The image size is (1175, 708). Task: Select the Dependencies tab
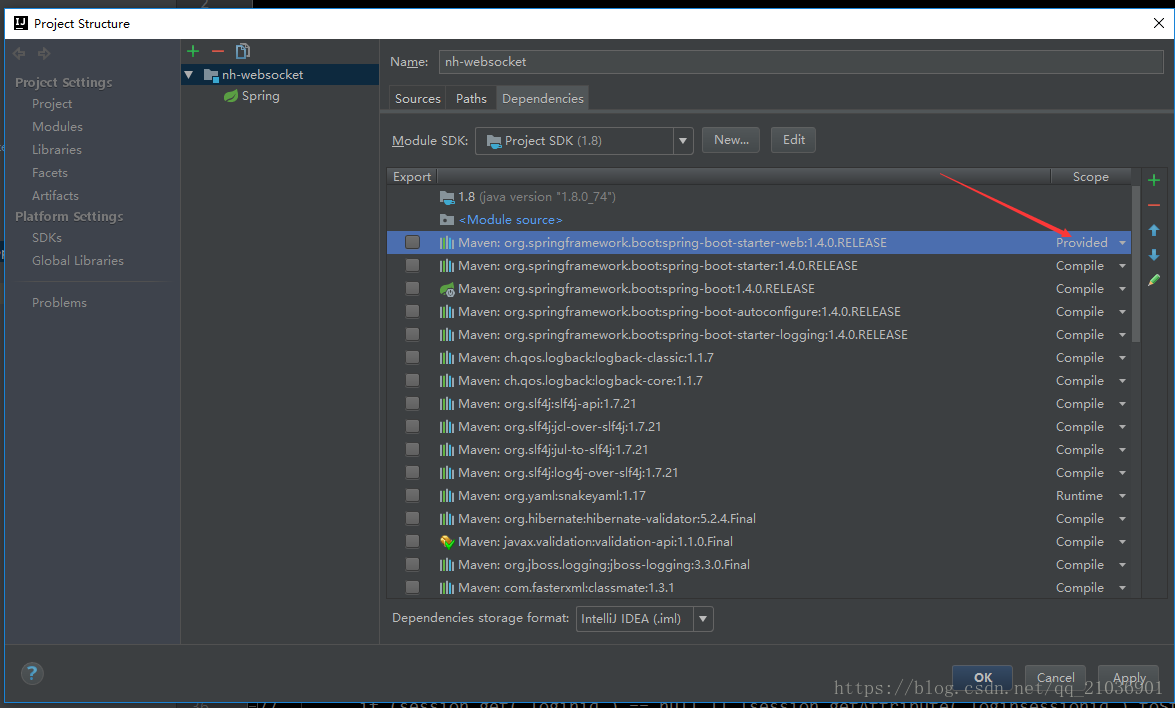point(543,98)
